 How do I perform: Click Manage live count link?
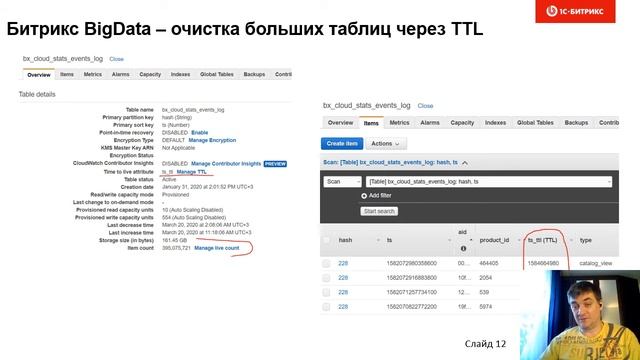pos(217,248)
